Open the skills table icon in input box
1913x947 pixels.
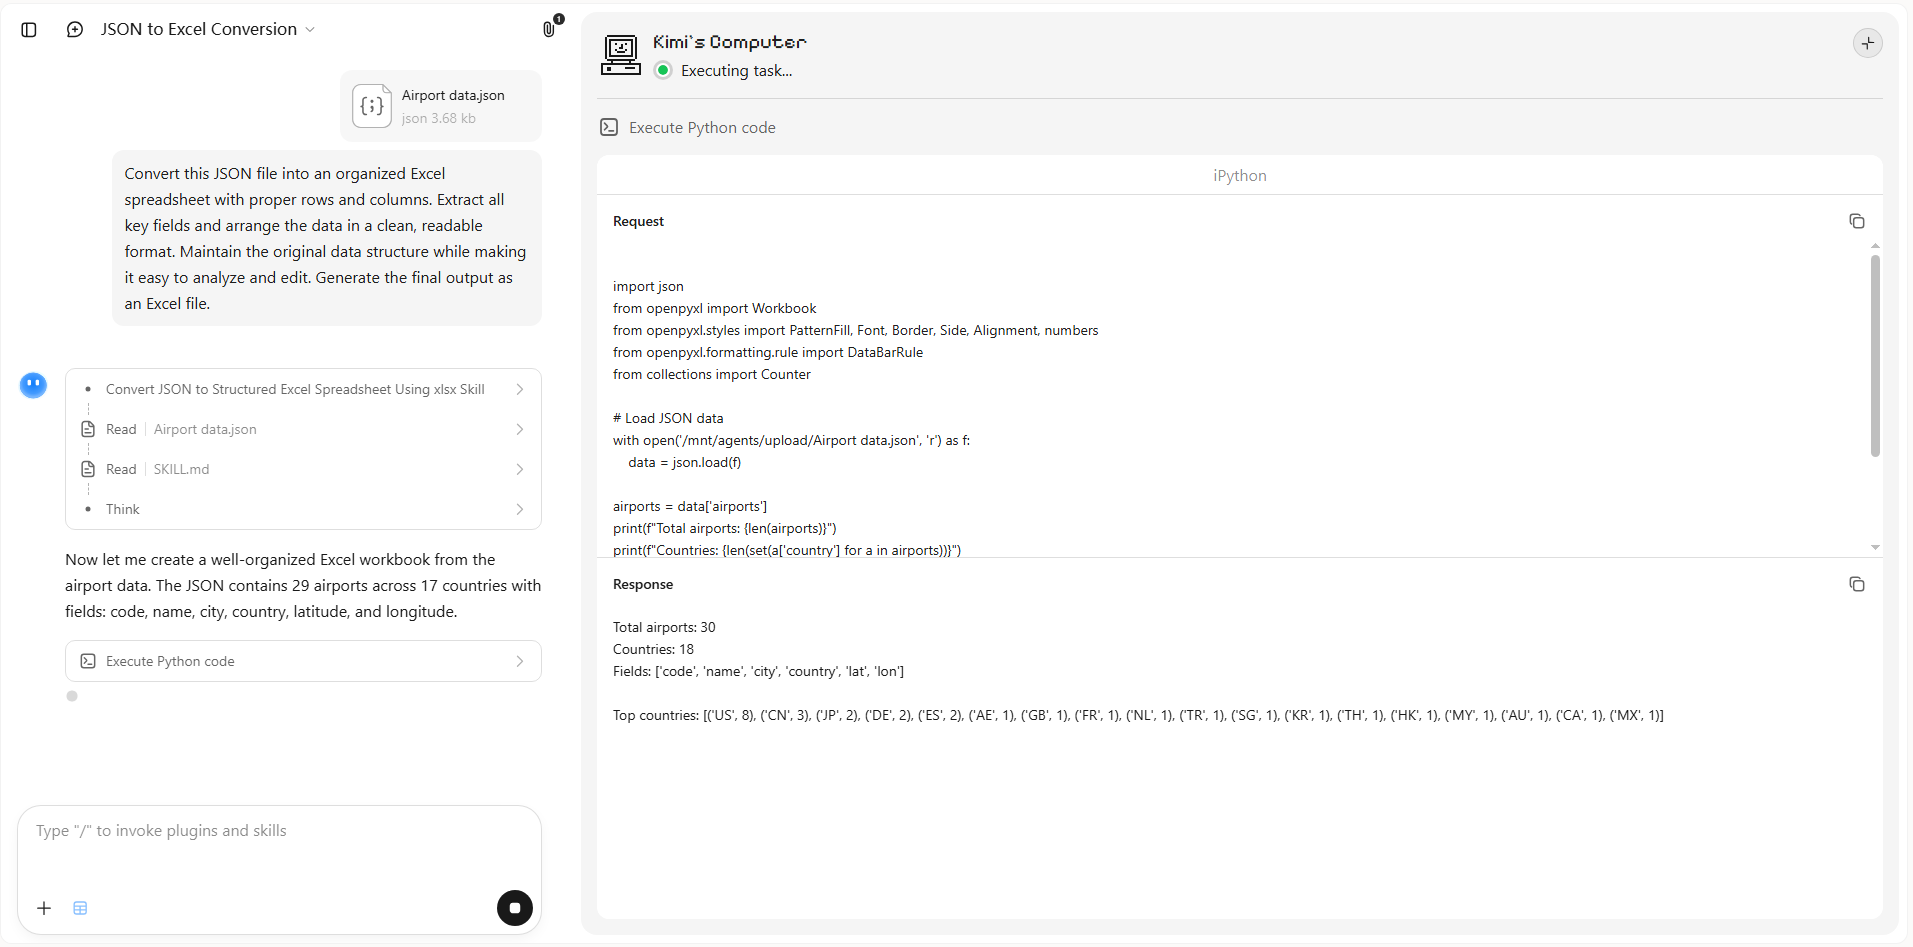click(x=80, y=908)
